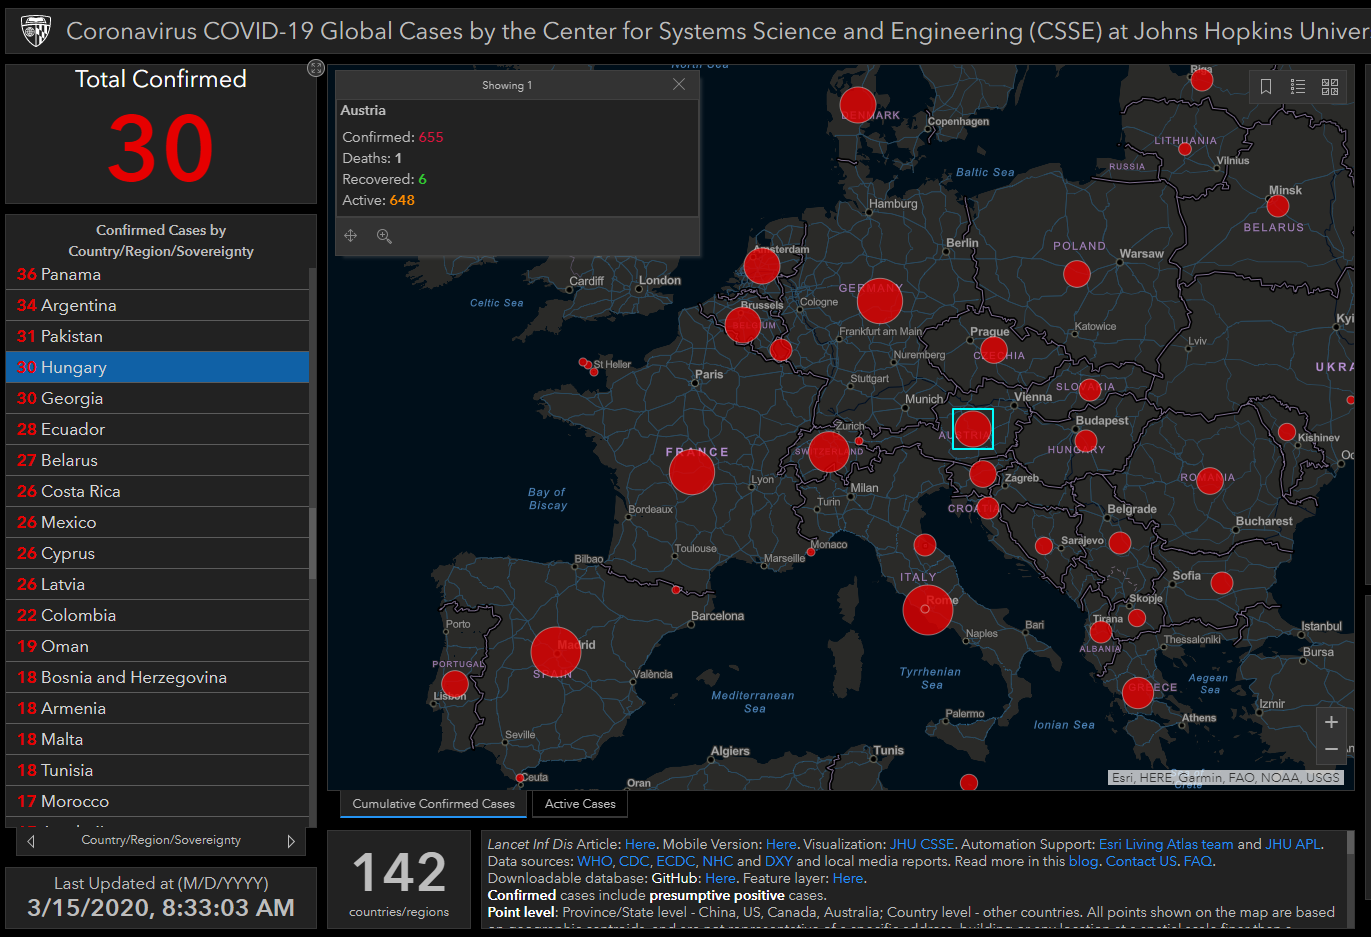Click the pan icon in Austria popup
This screenshot has width=1371, height=937.
click(351, 236)
